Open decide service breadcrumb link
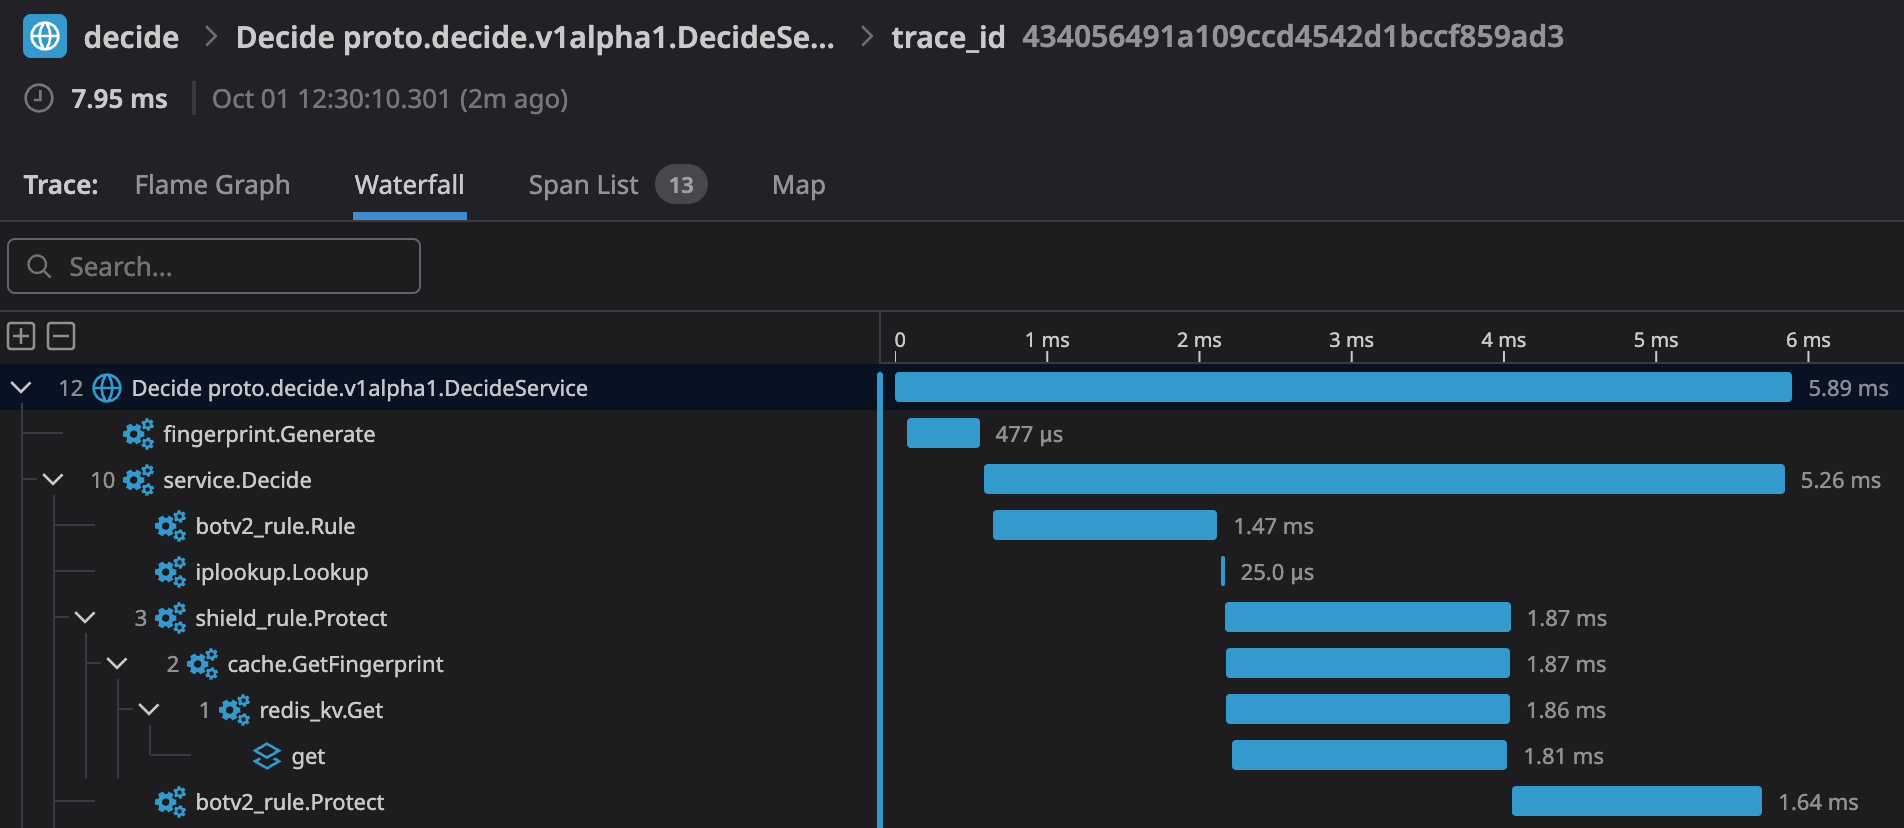1904x828 pixels. pos(131,37)
